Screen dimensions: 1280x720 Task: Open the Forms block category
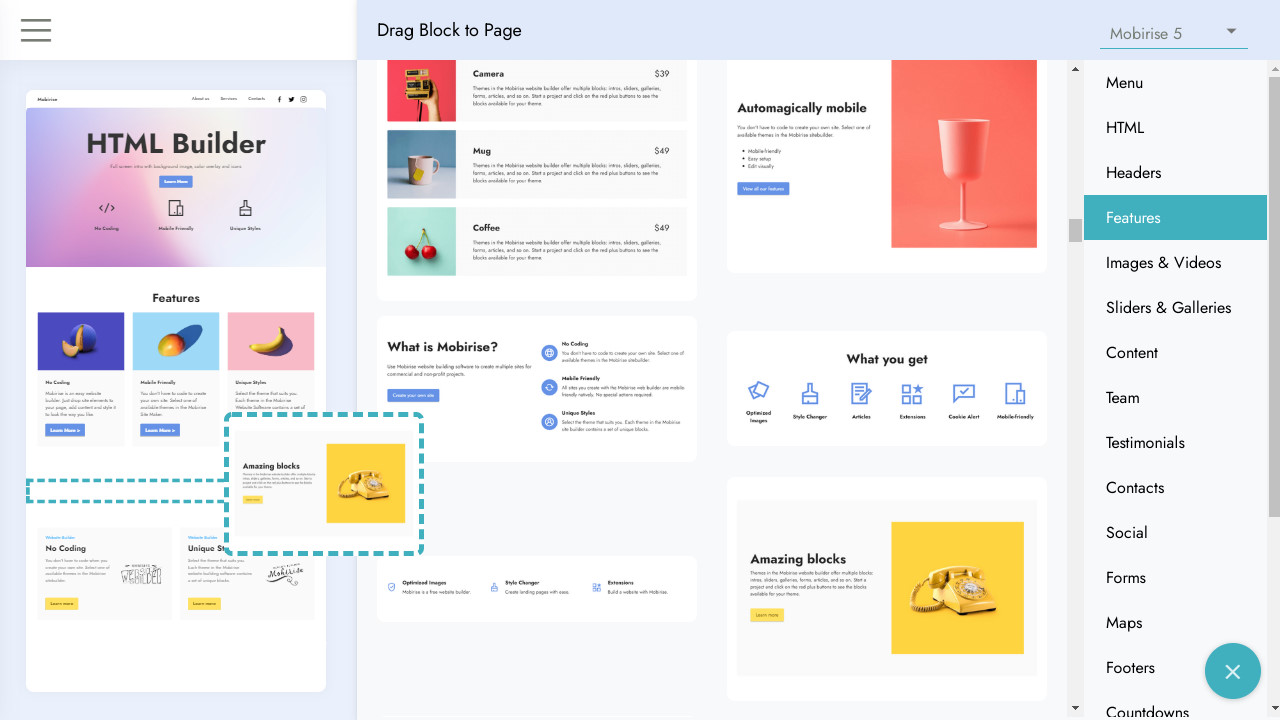click(x=1175, y=578)
